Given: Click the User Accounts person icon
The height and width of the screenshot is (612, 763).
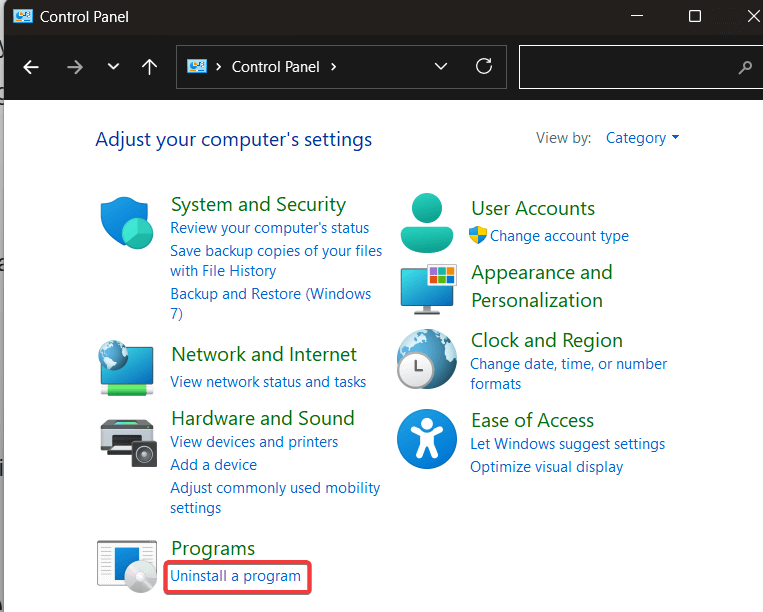Looking at the screenshot, I should pos(427,222).
